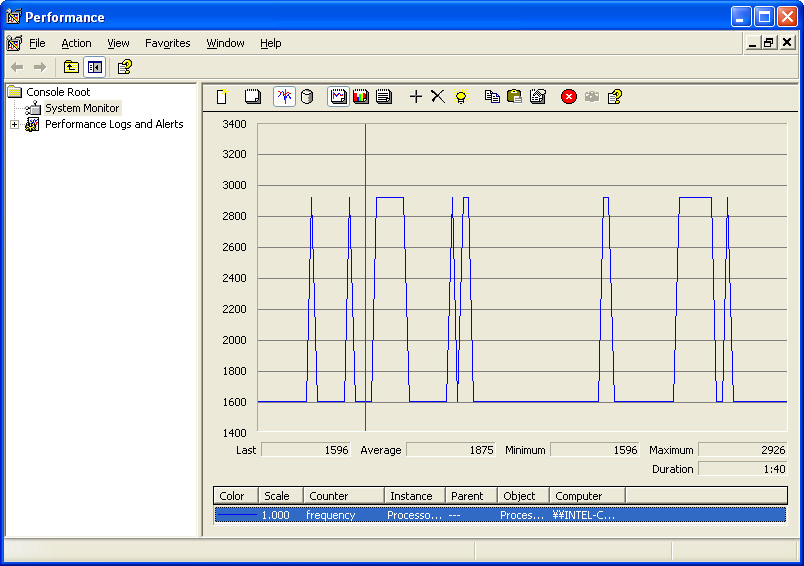Open System Monitor Properties icon
804x566 pixels.
[x=538, y=97]
